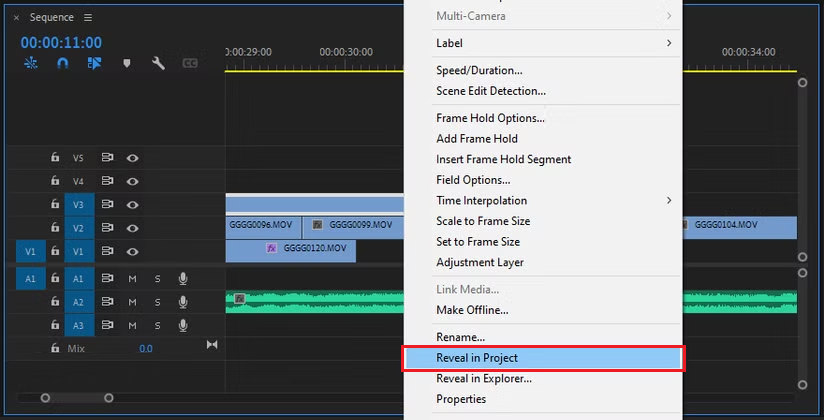Enable voice-over record on track A3
Screen dimensions: 824x420
[x=183, y=325]
